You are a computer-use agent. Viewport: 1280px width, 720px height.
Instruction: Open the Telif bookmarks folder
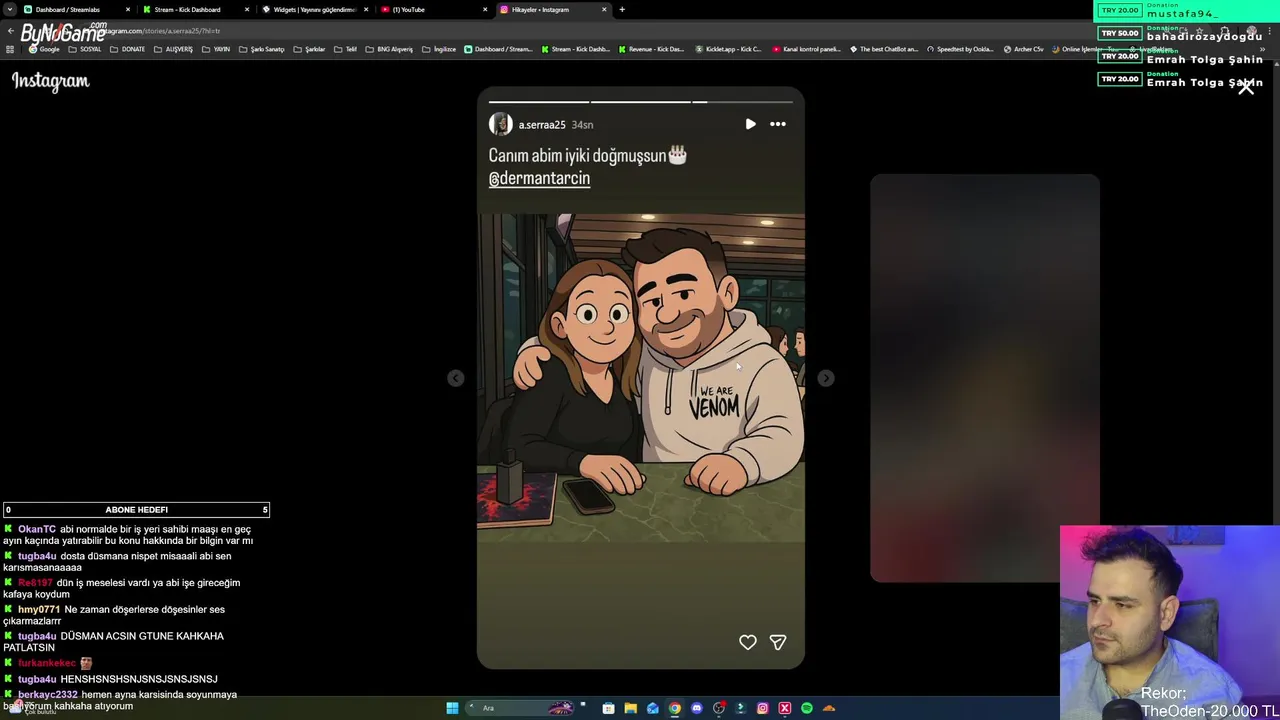click(x=346, y=49)
